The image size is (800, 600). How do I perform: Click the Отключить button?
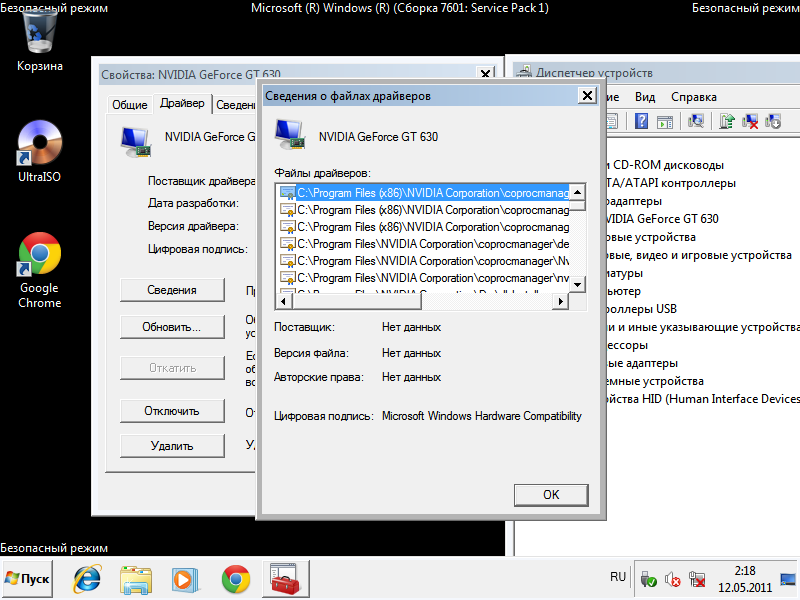pyautogui.click(x=172, y=411)
